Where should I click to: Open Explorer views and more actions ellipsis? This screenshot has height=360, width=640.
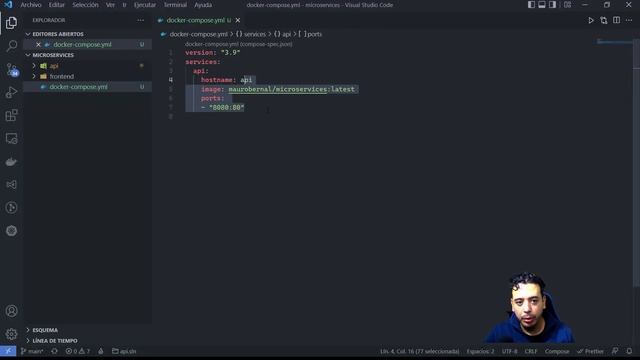140,20
